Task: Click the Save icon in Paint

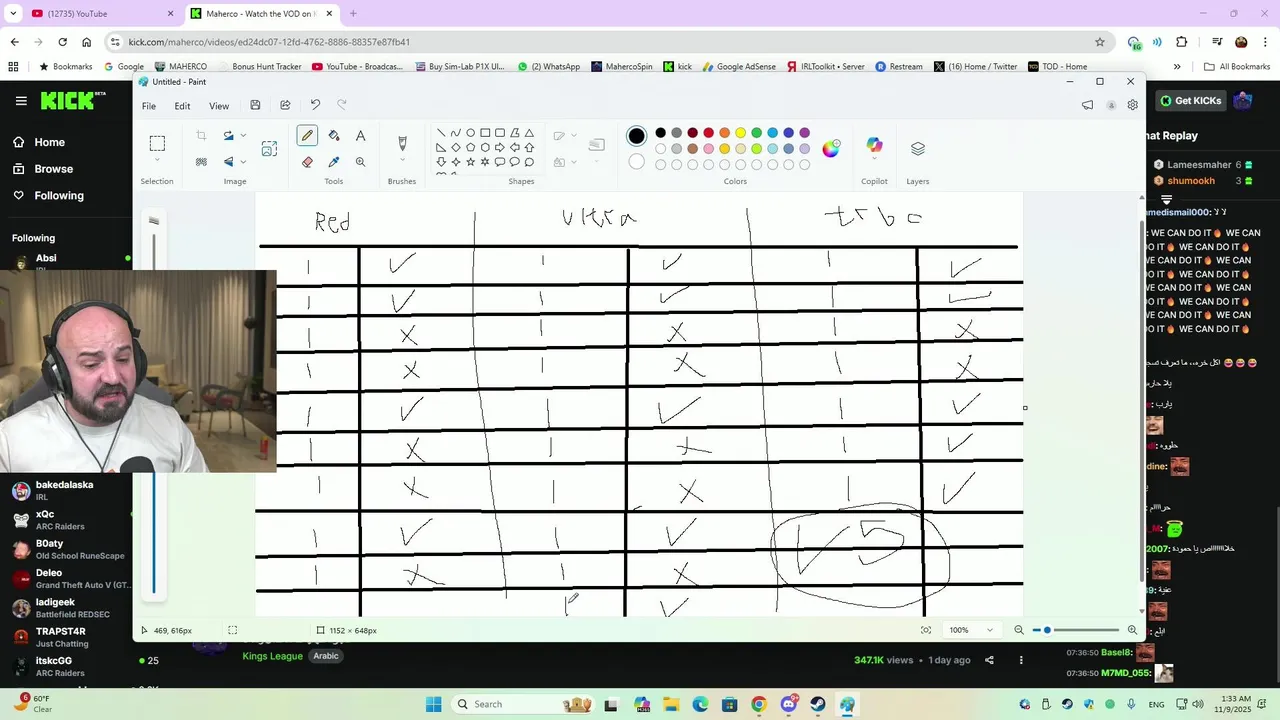Action: coord(255,105)
